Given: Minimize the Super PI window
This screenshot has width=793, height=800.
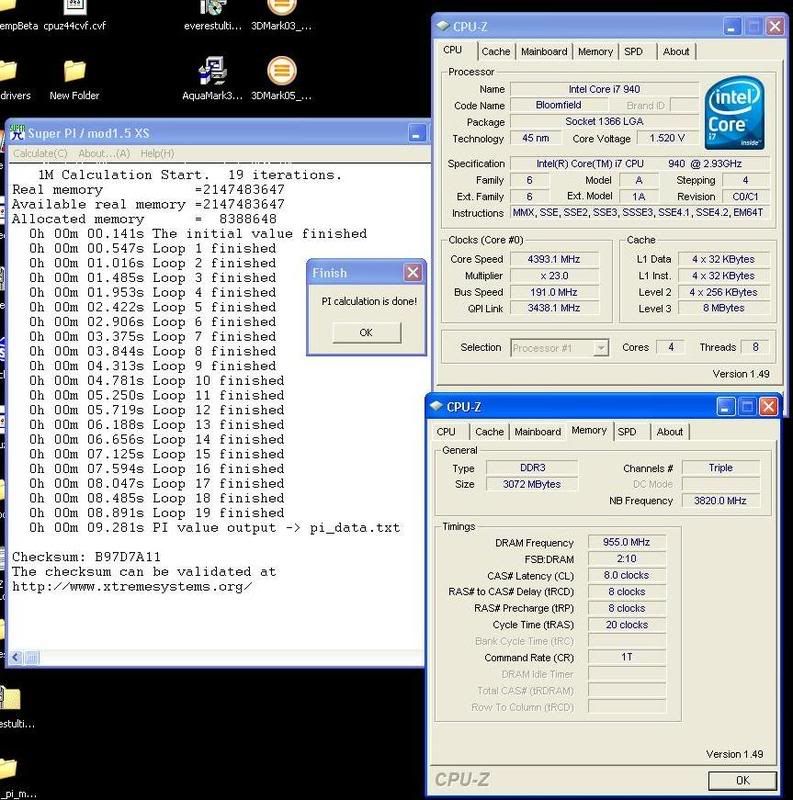Looking at the screenshot, I should coord(417,133).
